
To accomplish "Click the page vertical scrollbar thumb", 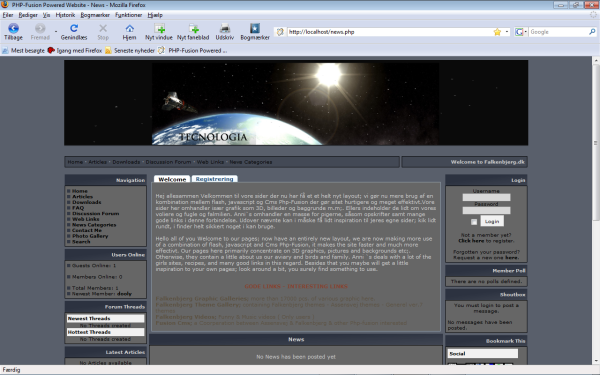I will [596, 142].
